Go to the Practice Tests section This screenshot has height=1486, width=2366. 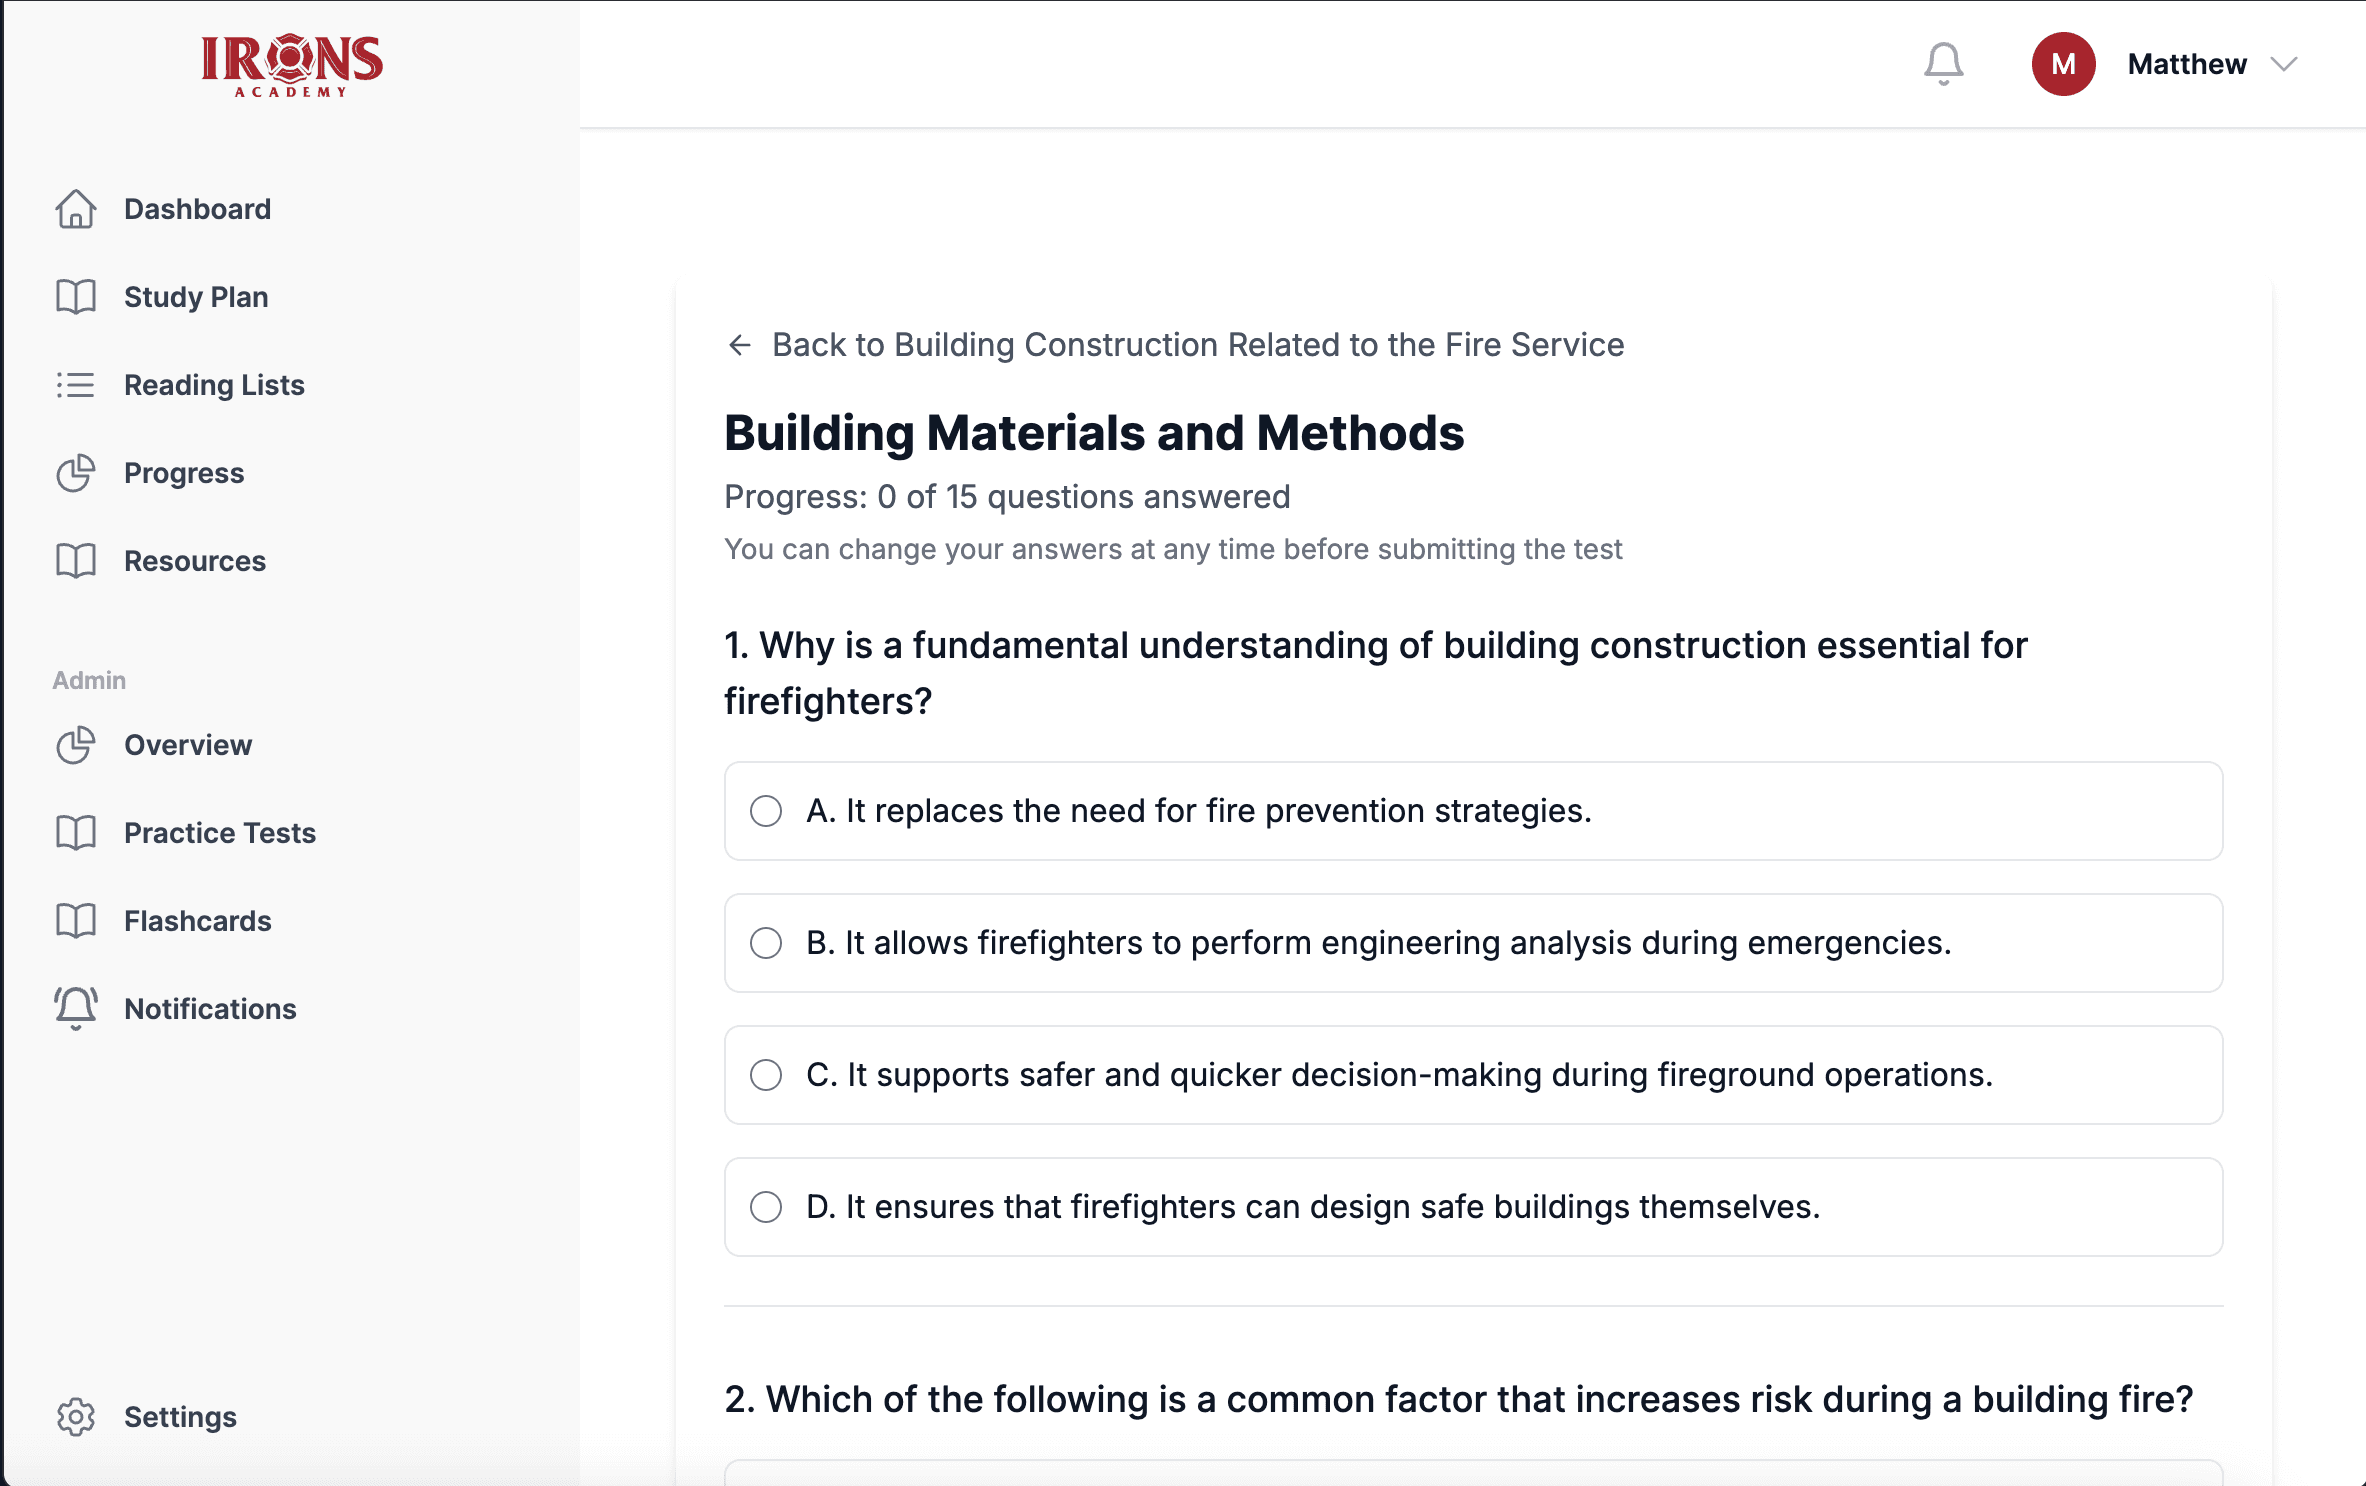click(x=219, y=832)
